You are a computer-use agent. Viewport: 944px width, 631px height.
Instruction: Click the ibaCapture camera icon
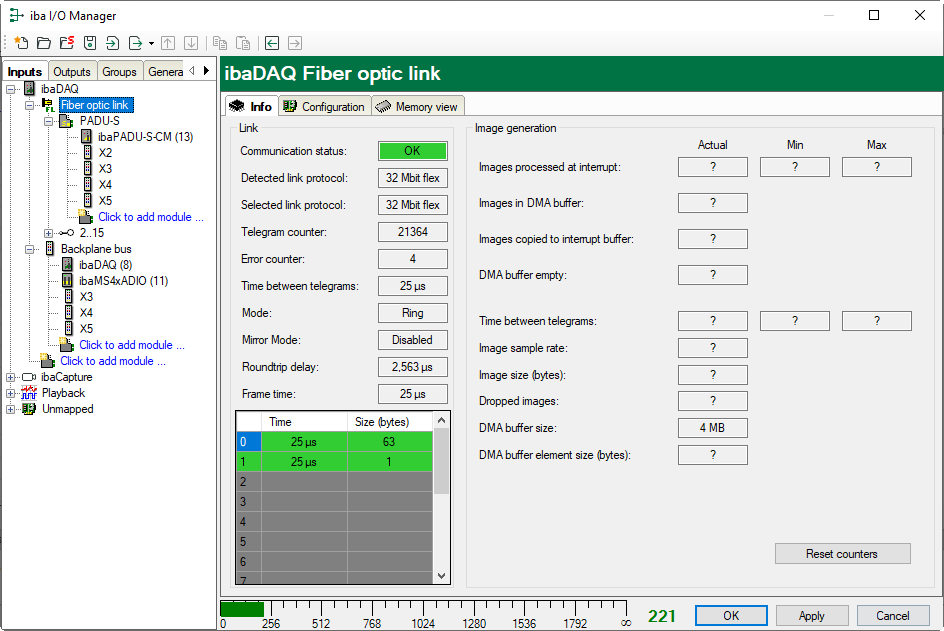[x=29, y=377]
